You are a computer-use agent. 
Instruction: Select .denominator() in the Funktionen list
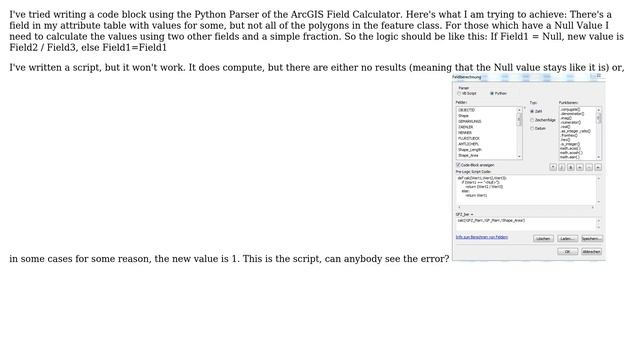point(572,114)
